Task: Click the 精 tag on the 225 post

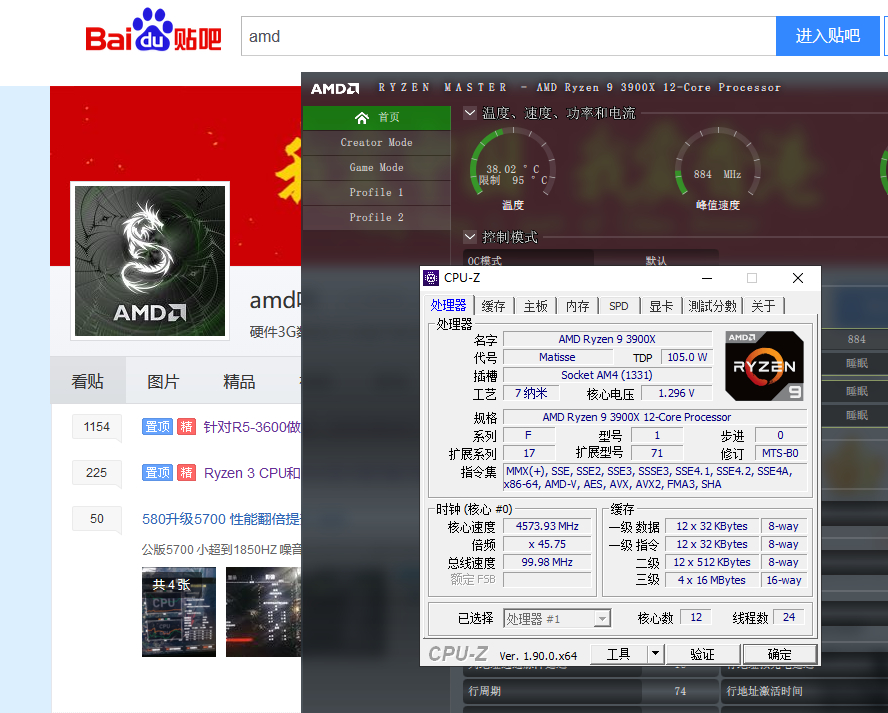Action: coord(186,472)
